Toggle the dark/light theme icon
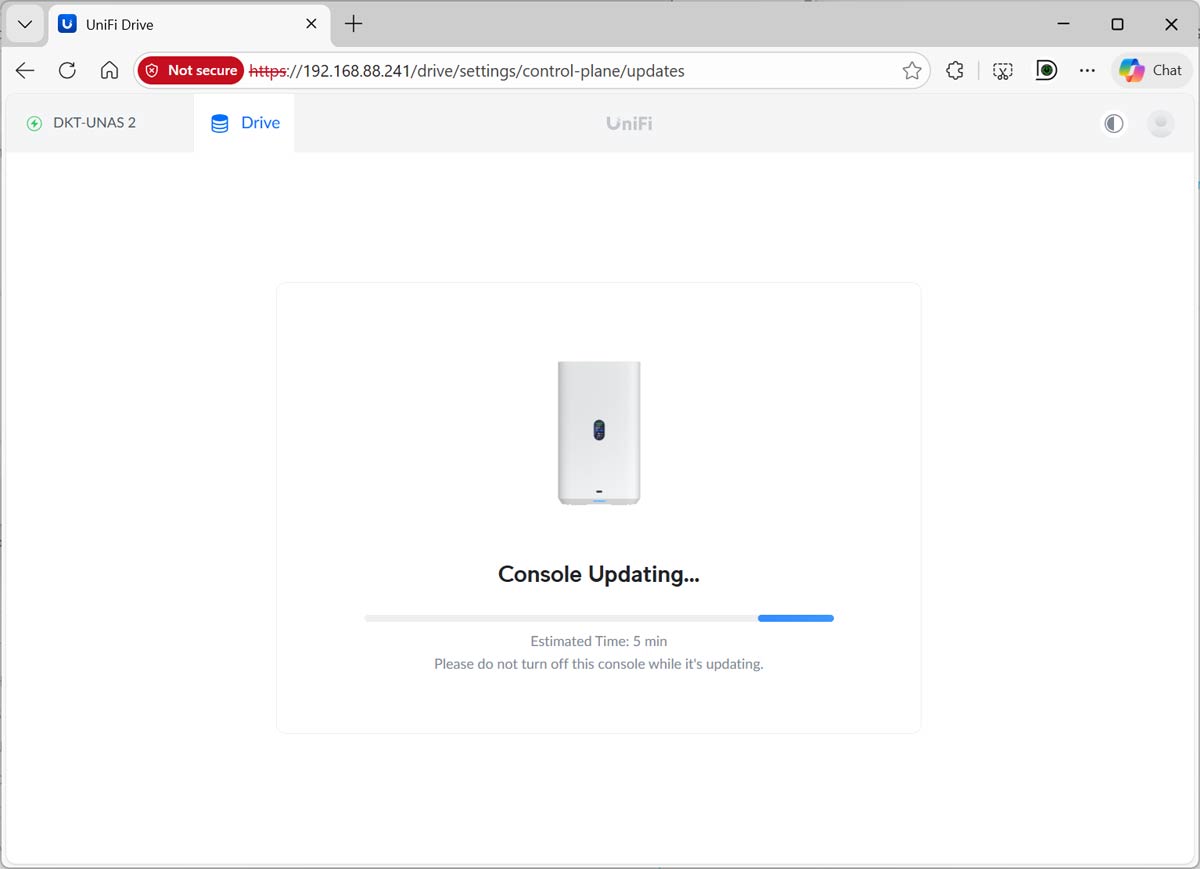 [1114, 123]
